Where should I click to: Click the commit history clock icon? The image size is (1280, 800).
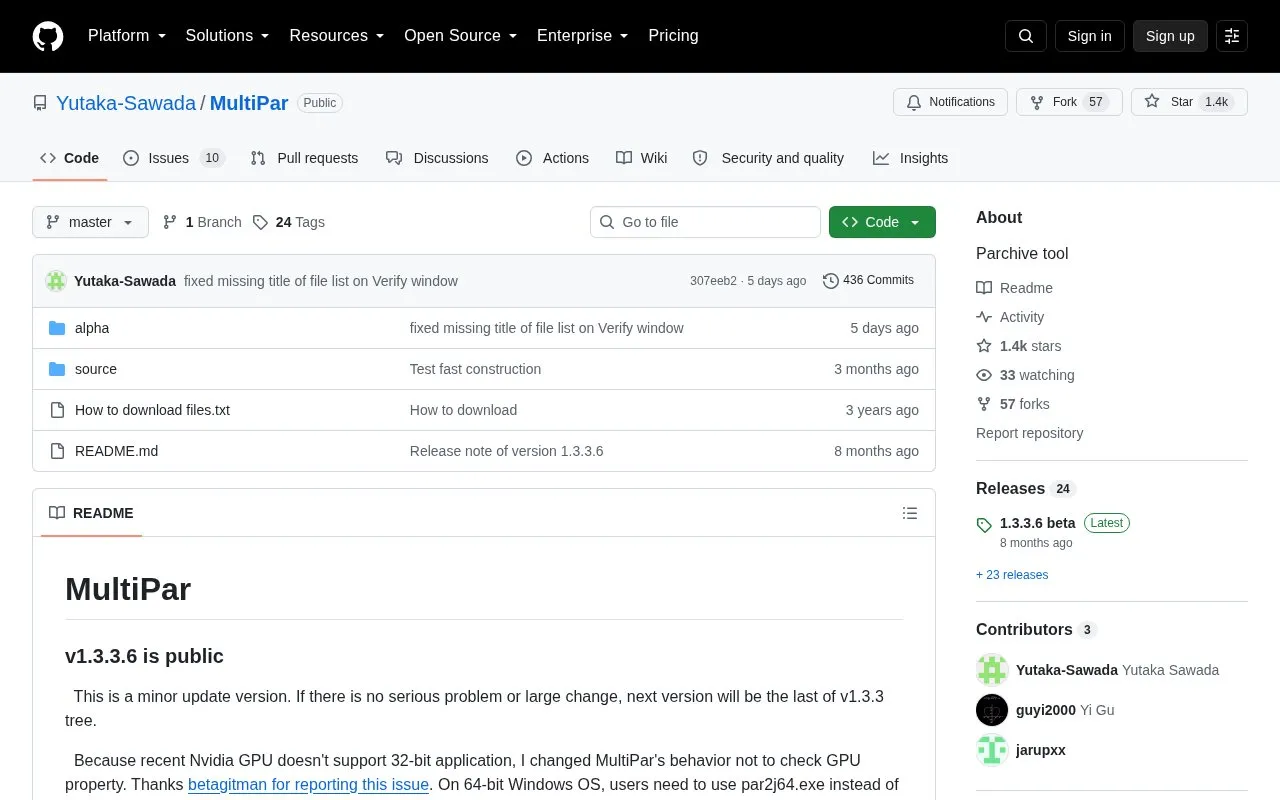[x=830, y=281]
